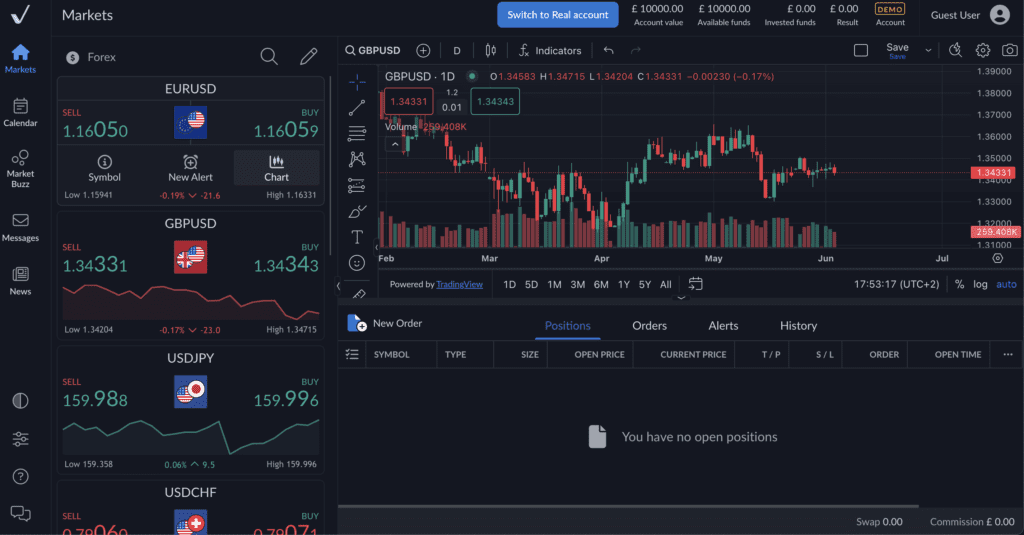Select the brush drawing tool
Screen dimensions: 1024x535
(357, 212)
